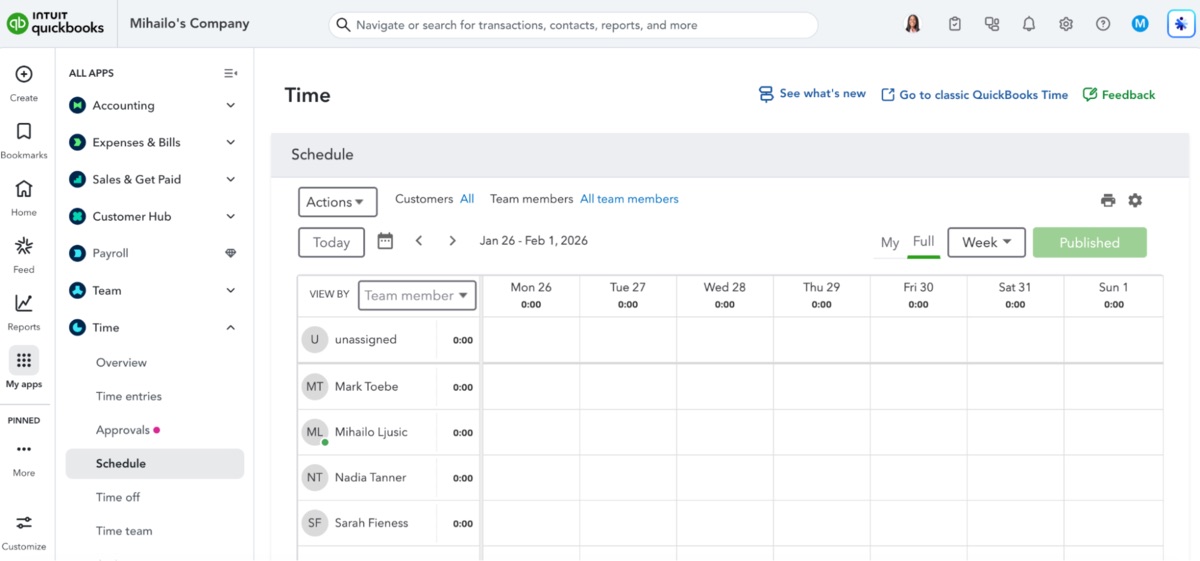
Task: Click the Intuit QuickBooks logo
Action: (55, 23)
